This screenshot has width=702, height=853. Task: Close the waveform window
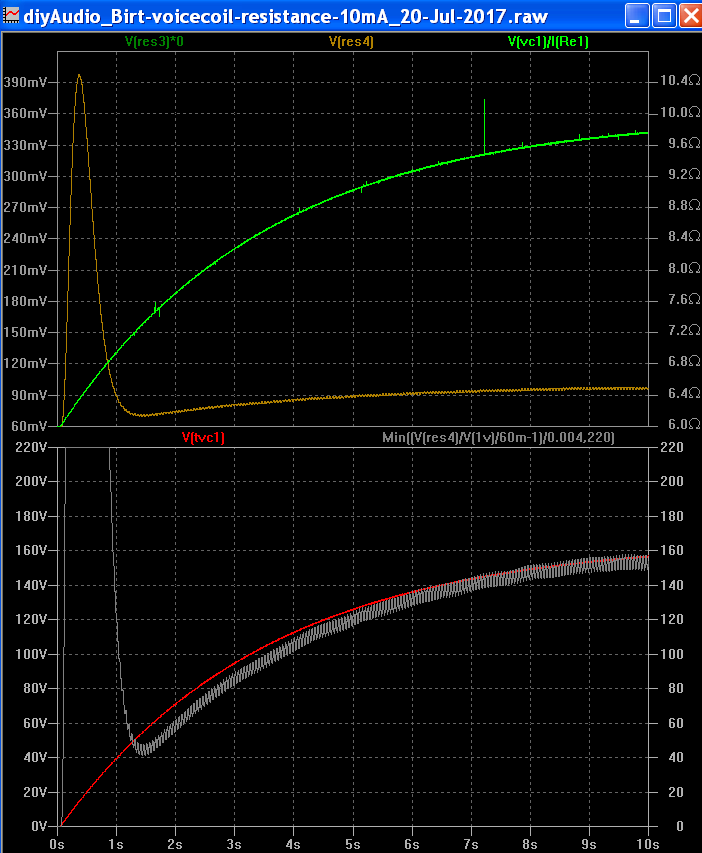pyautogui.click(x=690, y=15)
